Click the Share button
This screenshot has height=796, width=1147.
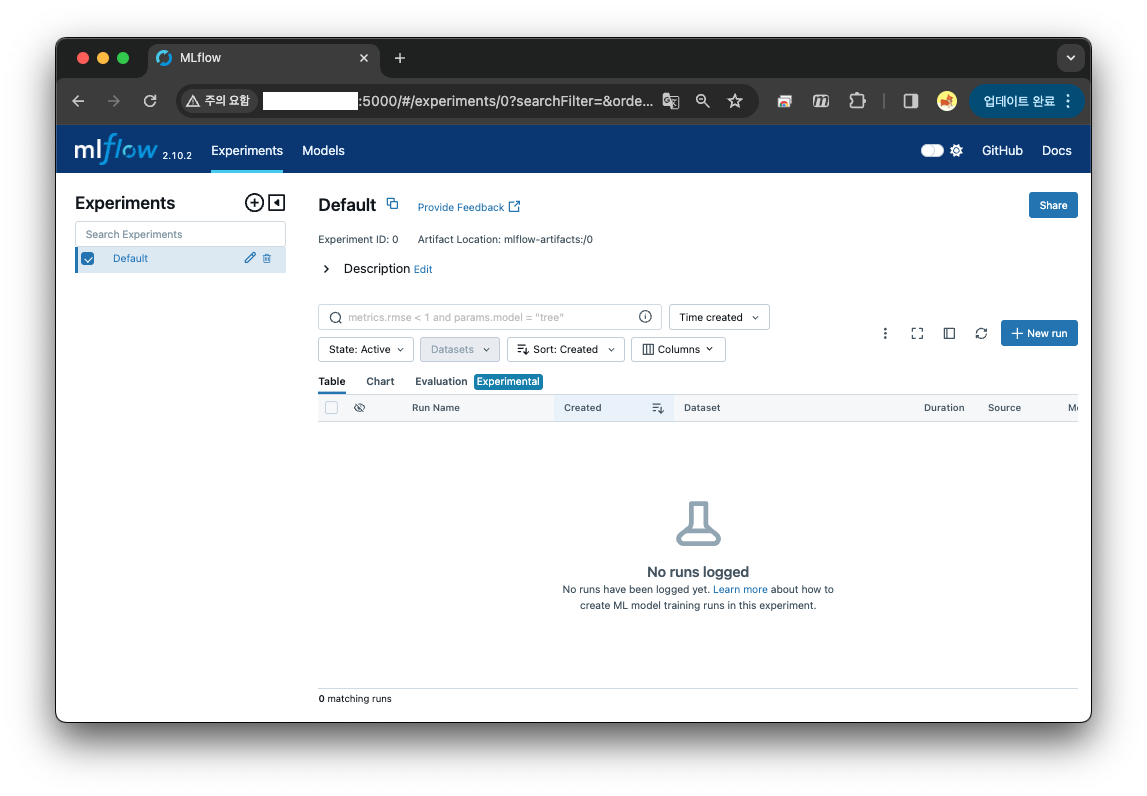pyautogui.click(x=1053, y=206)
